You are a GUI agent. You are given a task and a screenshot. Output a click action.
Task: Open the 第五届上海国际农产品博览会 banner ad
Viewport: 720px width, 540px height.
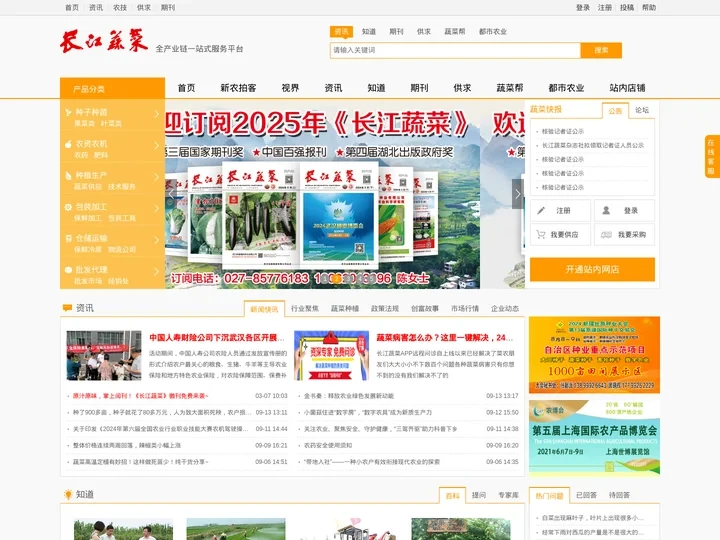tap(594, 437)
